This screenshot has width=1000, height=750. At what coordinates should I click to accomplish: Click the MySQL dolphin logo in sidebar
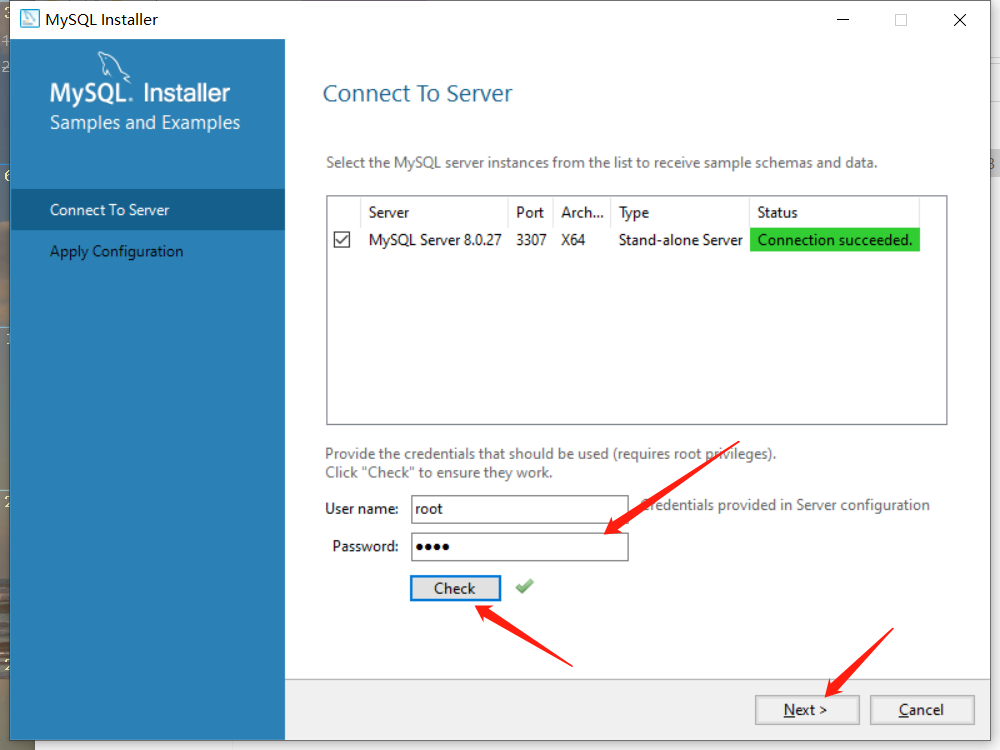pos(114,66)
